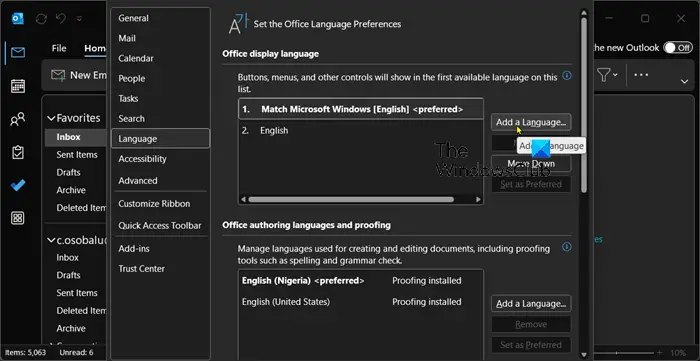Click Unread: 6 in status bar
Viewport: 700px width, 361px height.
tap(76, 353)
